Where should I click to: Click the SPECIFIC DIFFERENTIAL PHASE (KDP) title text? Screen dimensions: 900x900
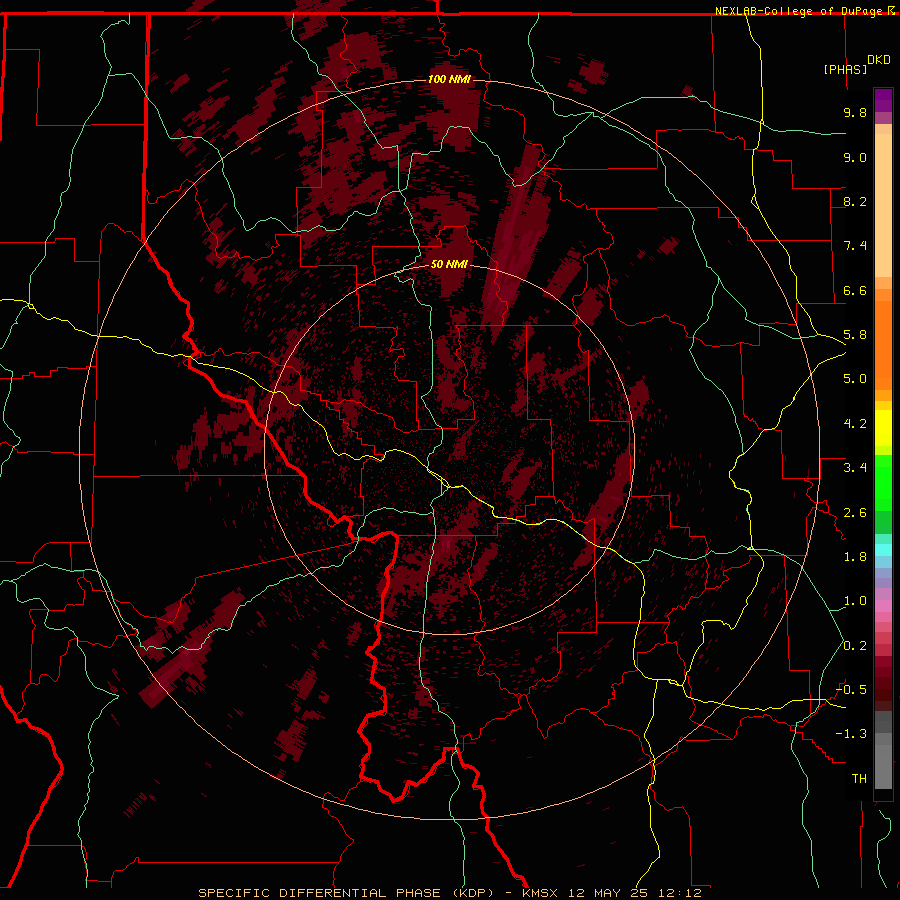pyautogui.click(x=346, y=893)
